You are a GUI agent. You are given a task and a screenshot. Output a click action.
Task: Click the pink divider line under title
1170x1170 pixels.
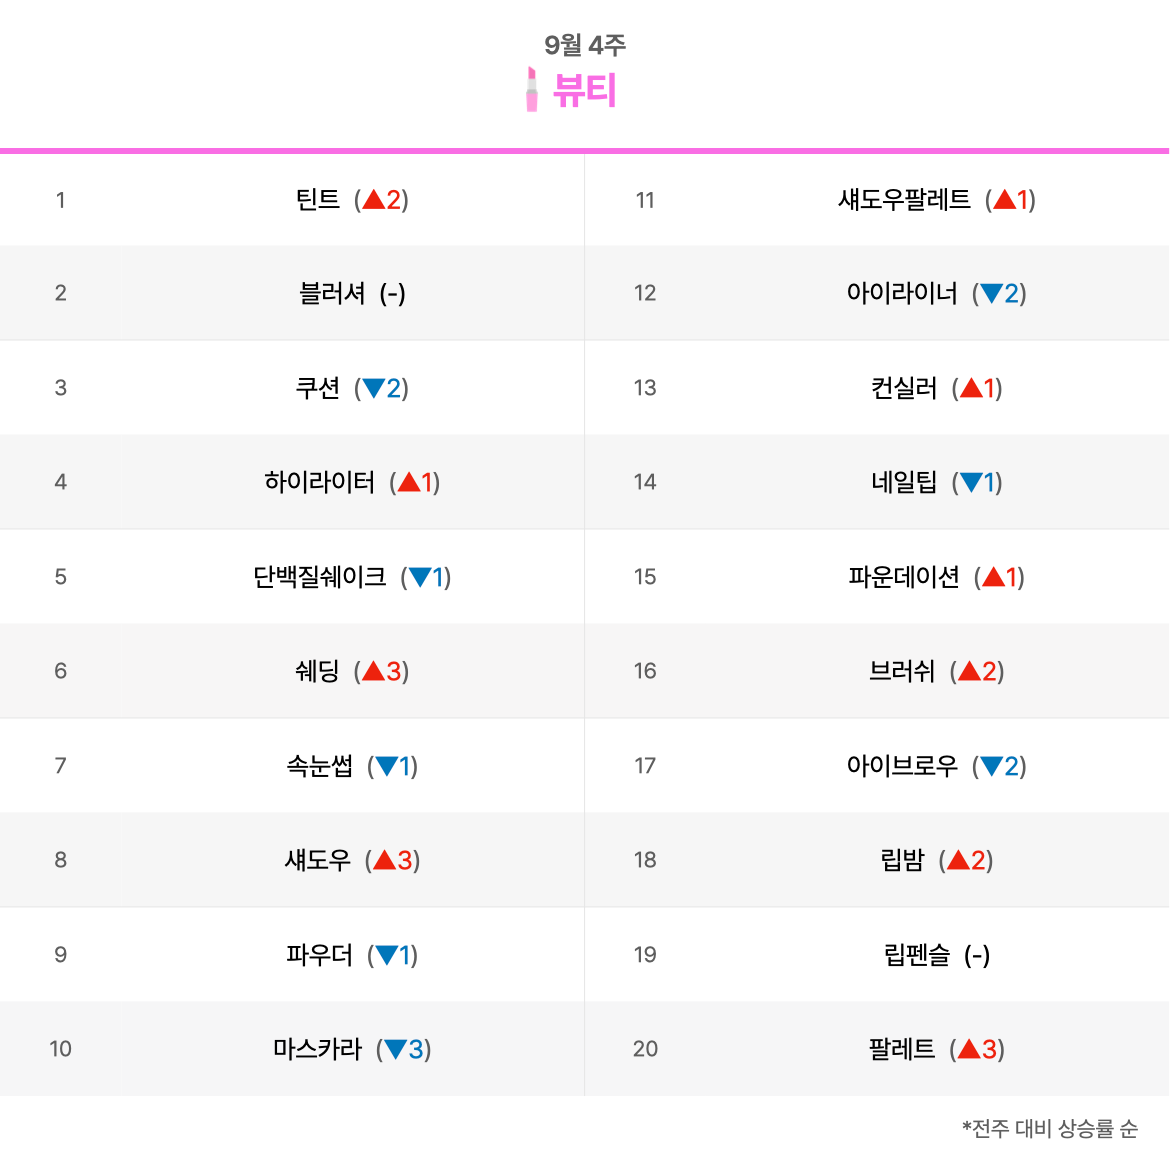coord(585,151)
